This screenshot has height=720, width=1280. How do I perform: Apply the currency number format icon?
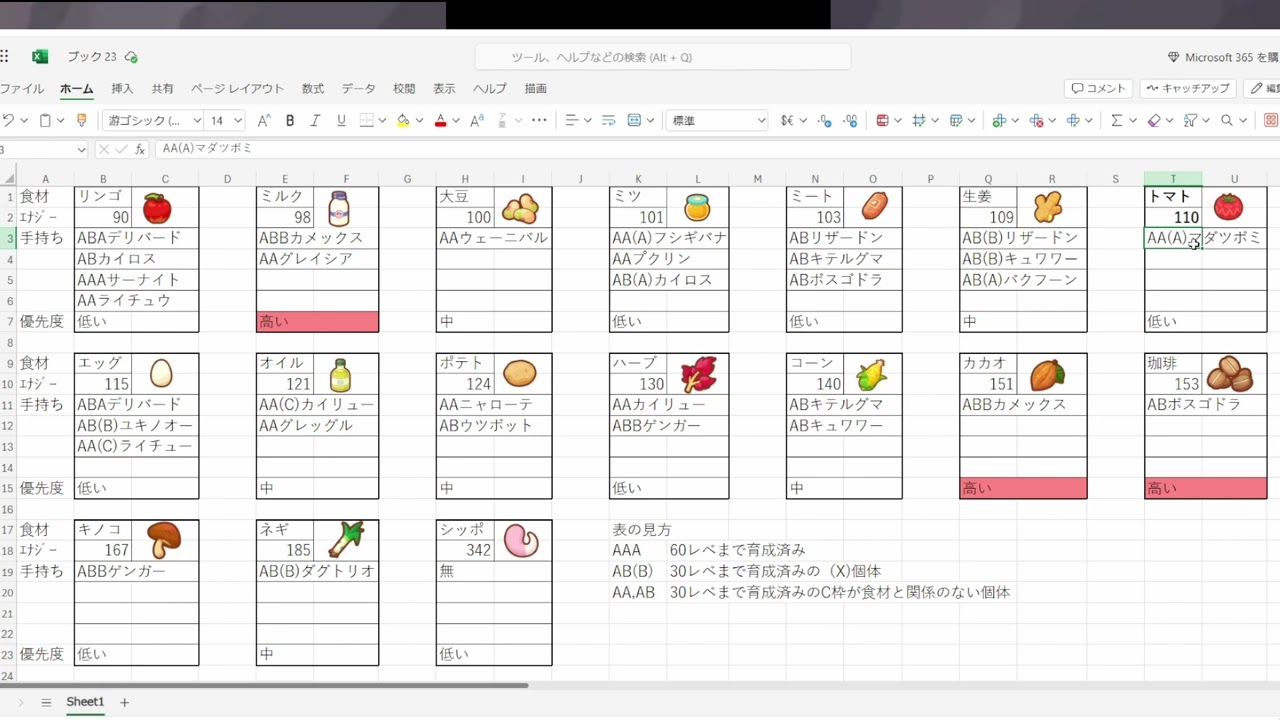tap(786, 120)
